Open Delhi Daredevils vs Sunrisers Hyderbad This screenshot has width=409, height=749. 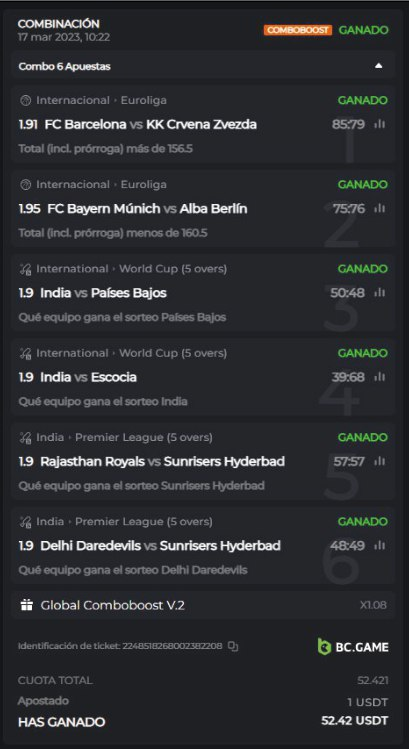click(x=161, y=546)
